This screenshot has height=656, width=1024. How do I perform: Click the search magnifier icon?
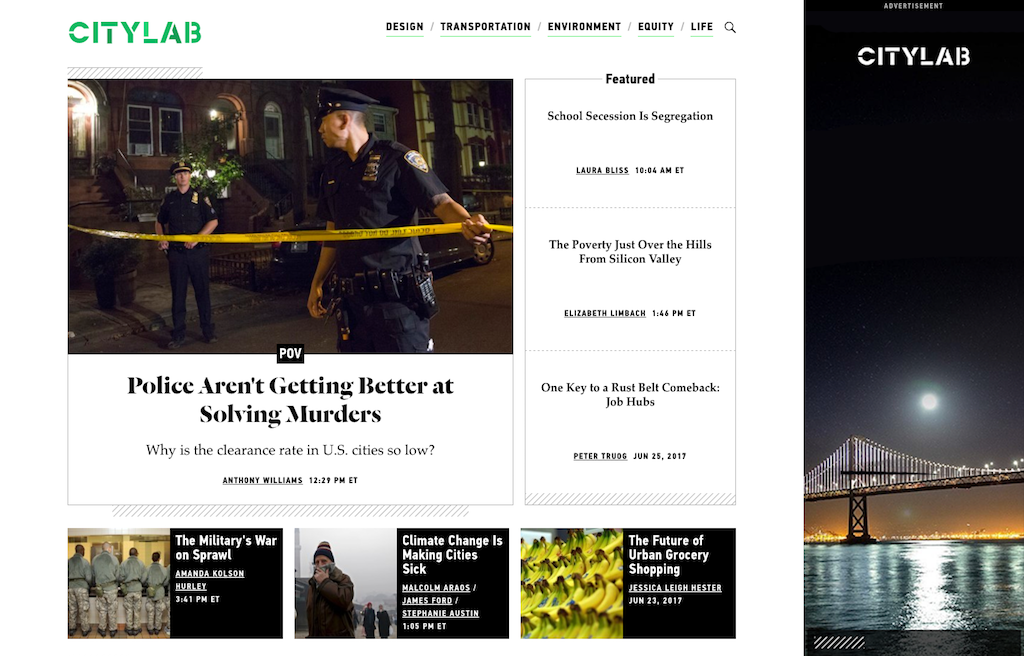pos(730,28)
